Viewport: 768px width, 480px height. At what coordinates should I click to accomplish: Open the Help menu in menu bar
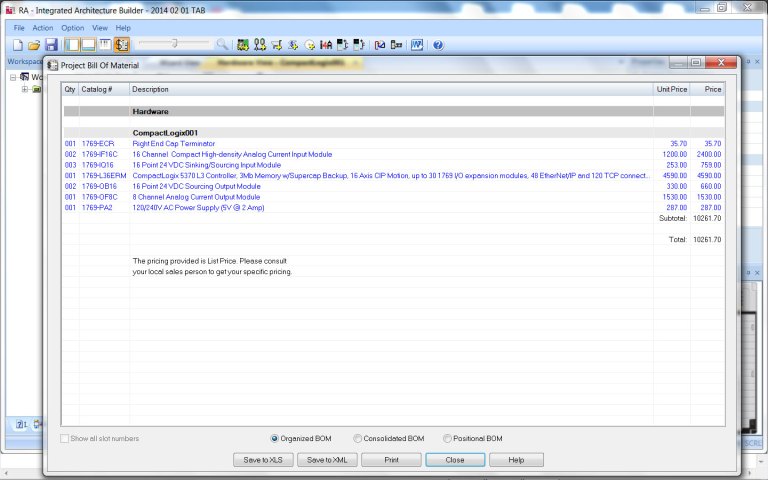(123, 28)
